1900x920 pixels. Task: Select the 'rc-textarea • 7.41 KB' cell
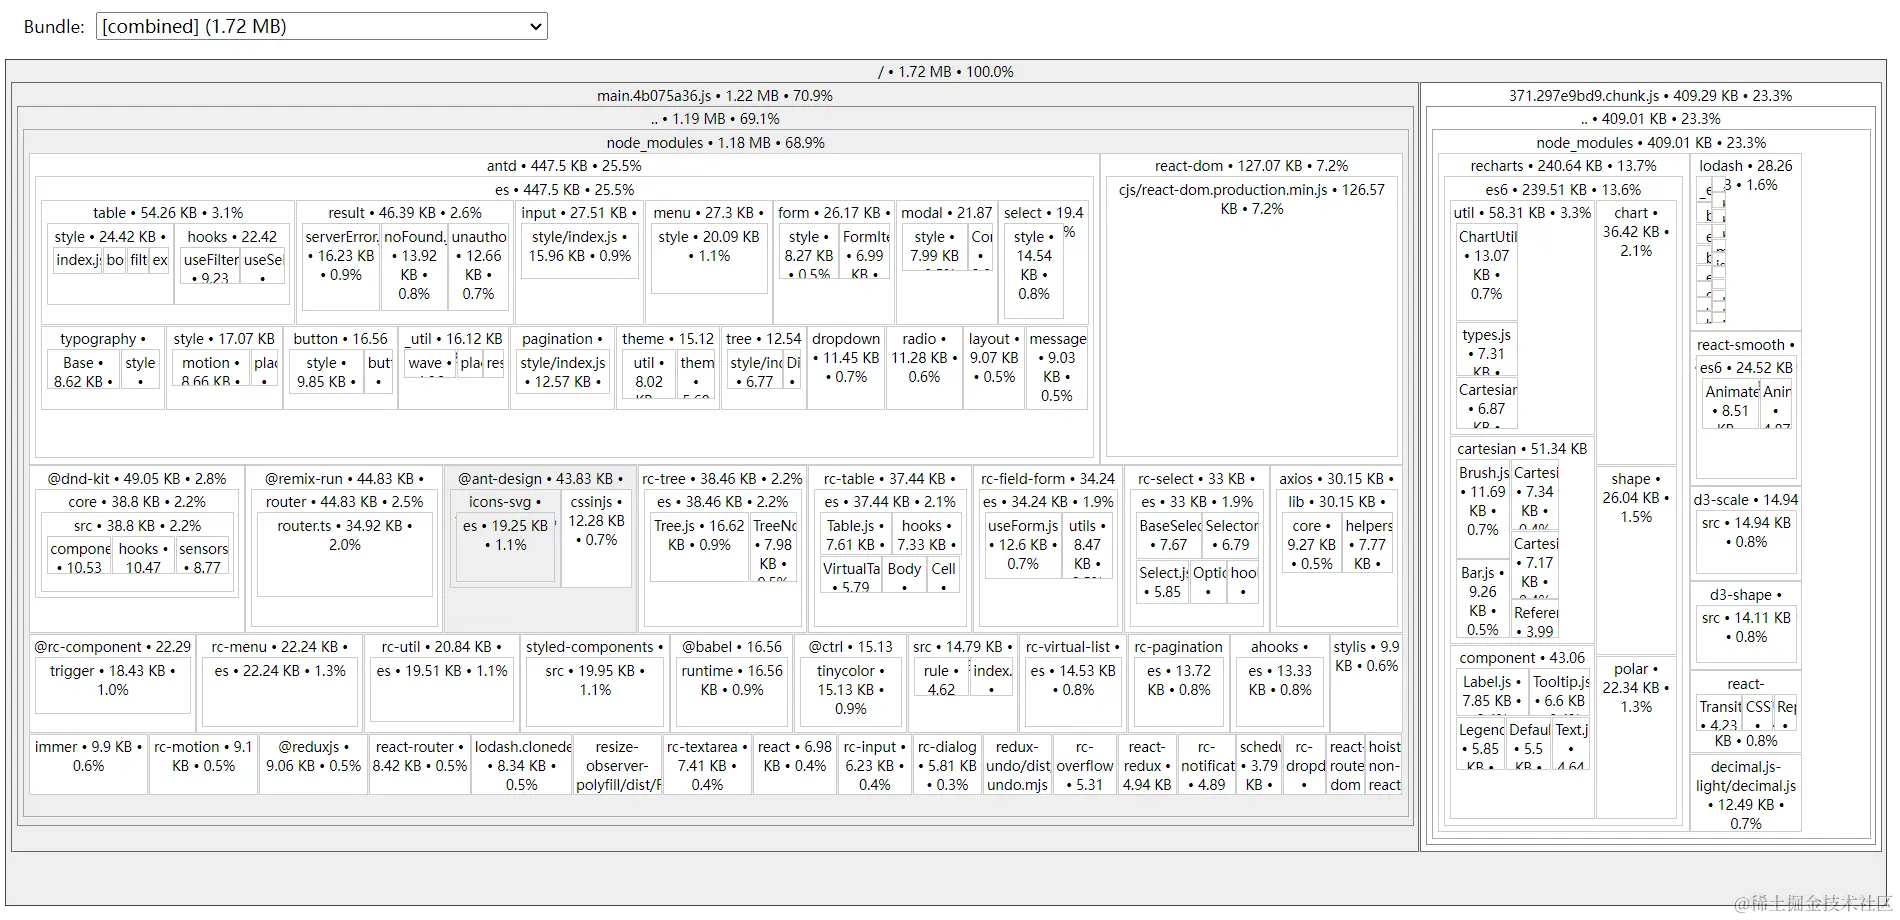707,766
